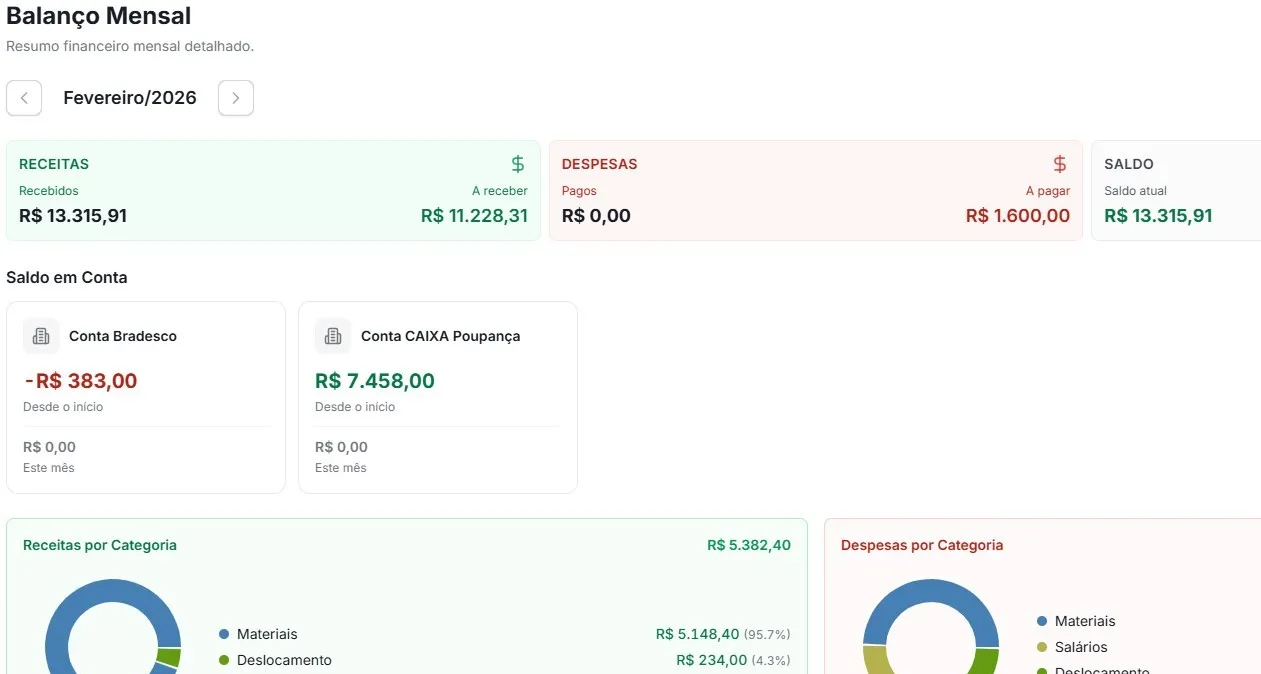Click the A receber value R$ 11.228,31

474,215
